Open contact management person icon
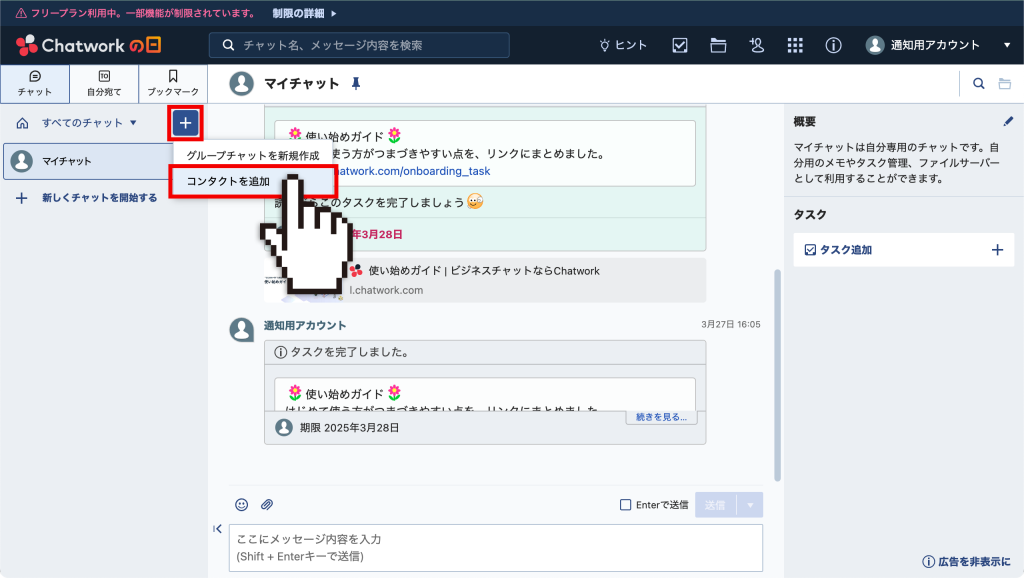 [757, 45]
